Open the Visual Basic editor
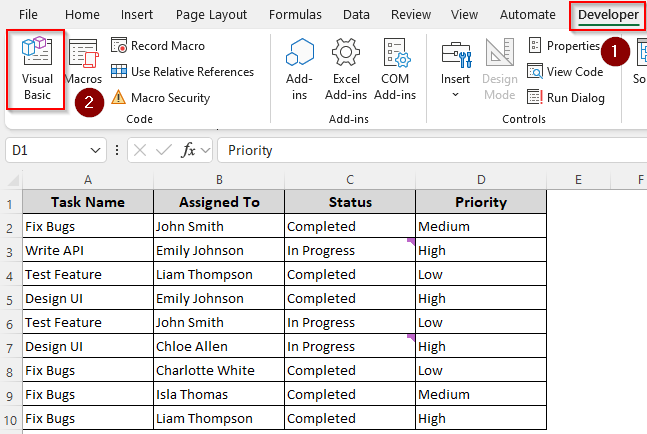The width and height of the screenshot is (647, 434). tap(37, 69)
